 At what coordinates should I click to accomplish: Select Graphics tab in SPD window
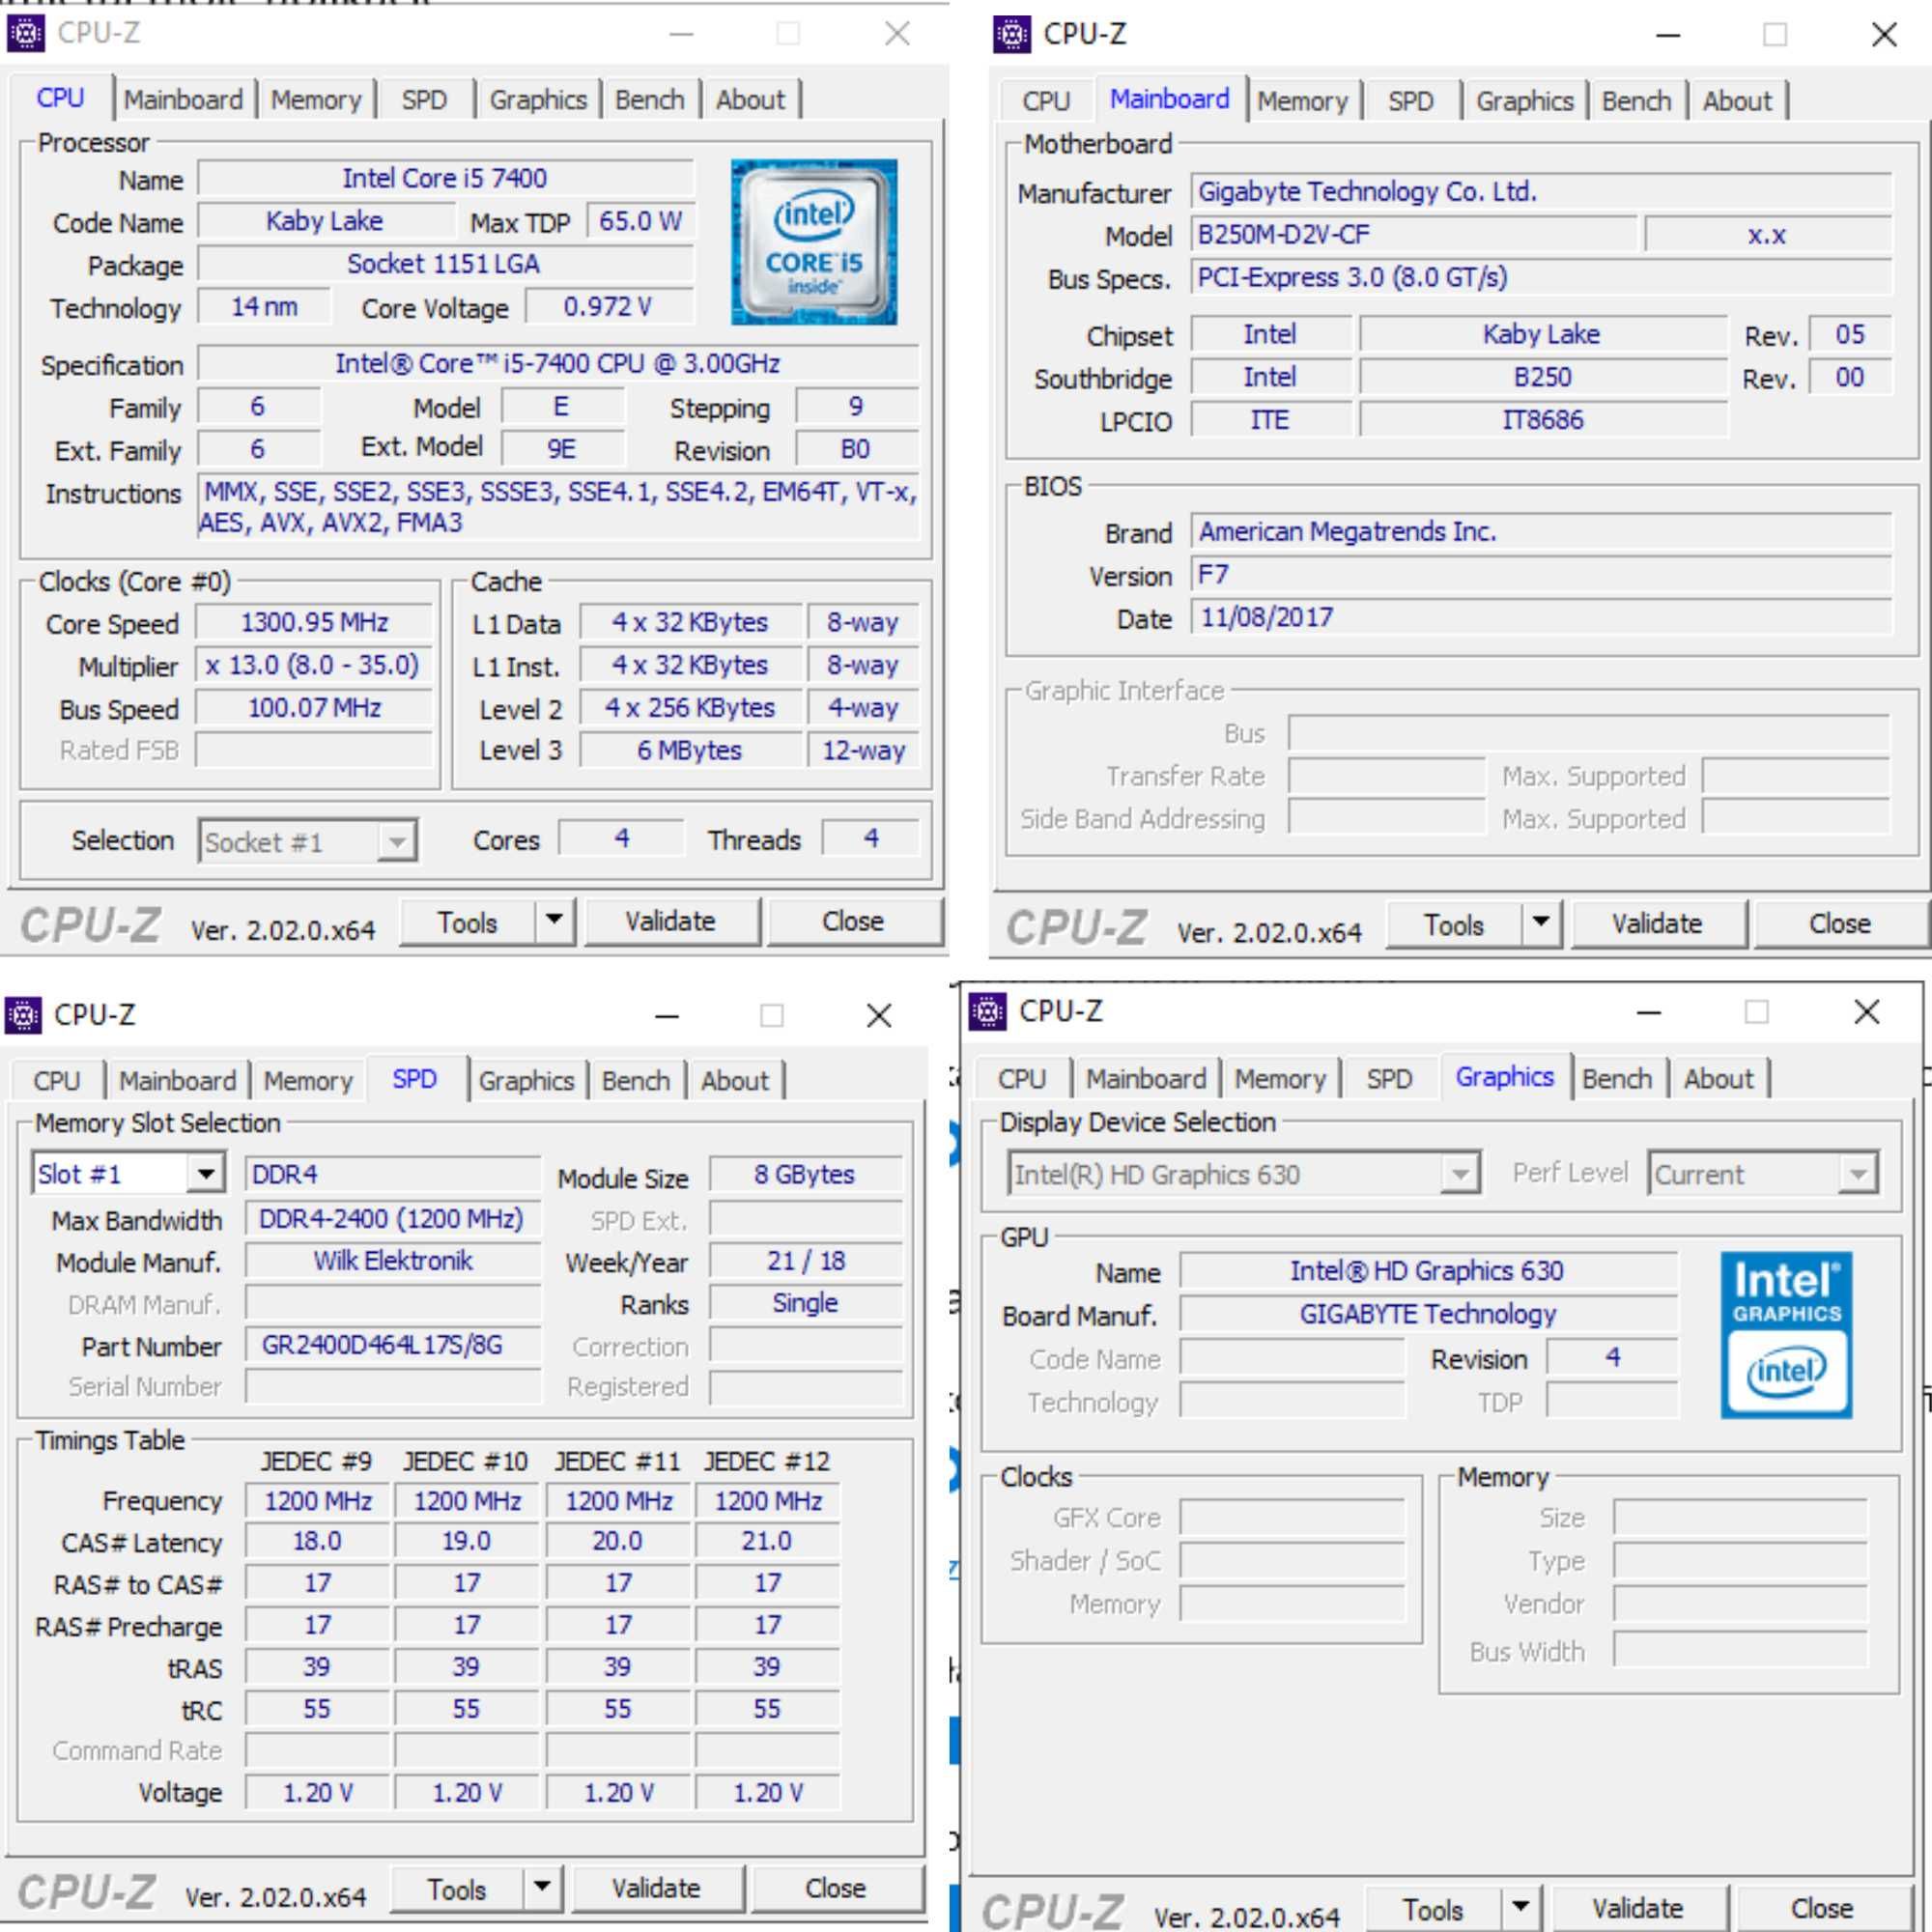[x=526, y=1081]
